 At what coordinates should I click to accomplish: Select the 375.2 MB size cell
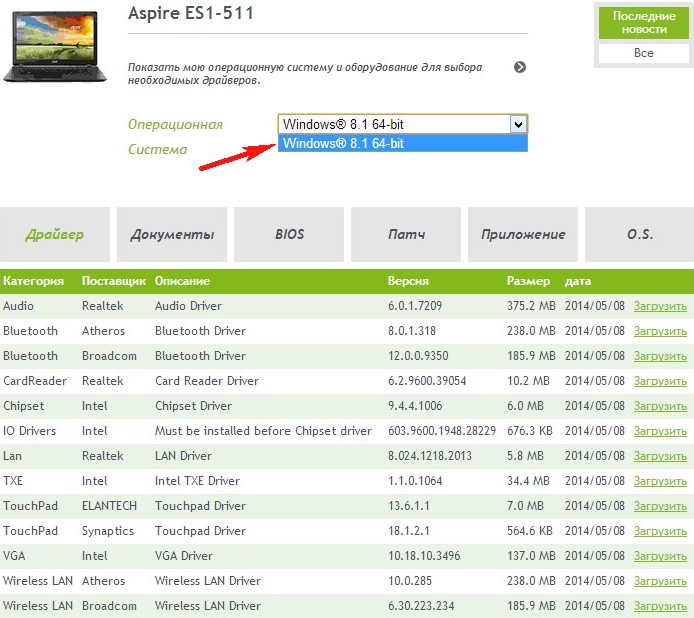tap(531, 306)
